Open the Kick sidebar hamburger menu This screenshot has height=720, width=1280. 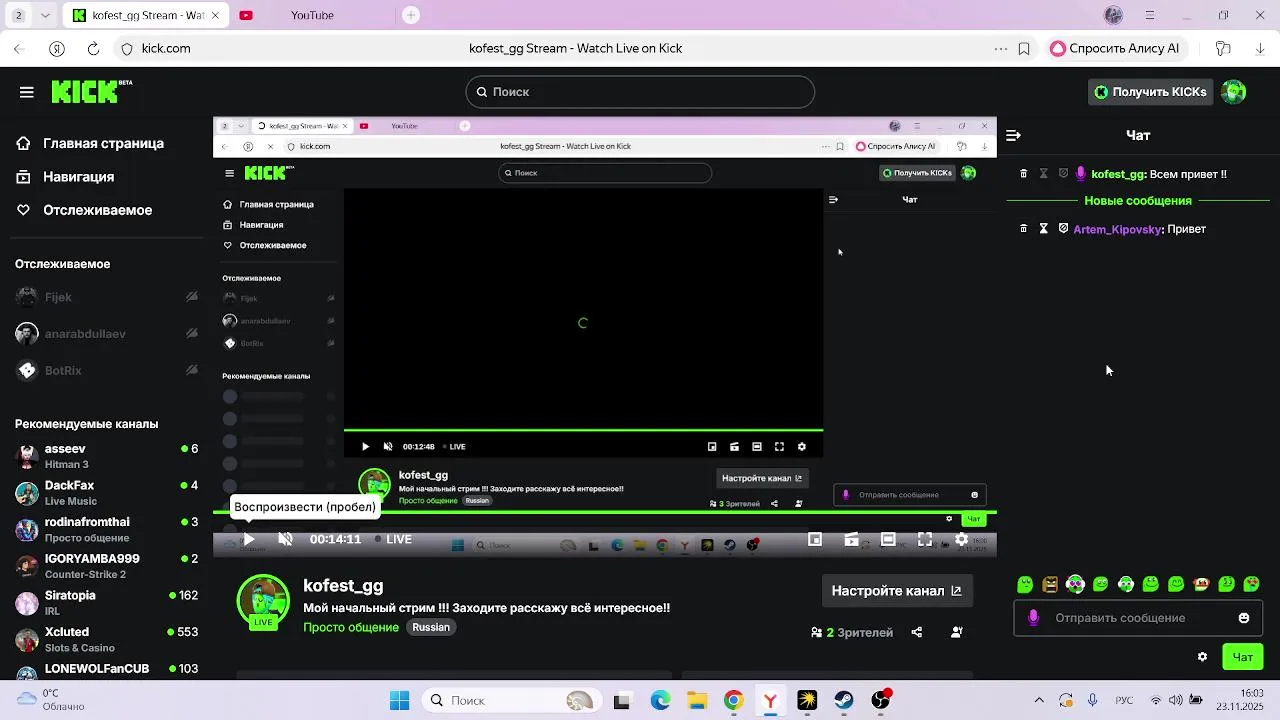pos(27,92)
